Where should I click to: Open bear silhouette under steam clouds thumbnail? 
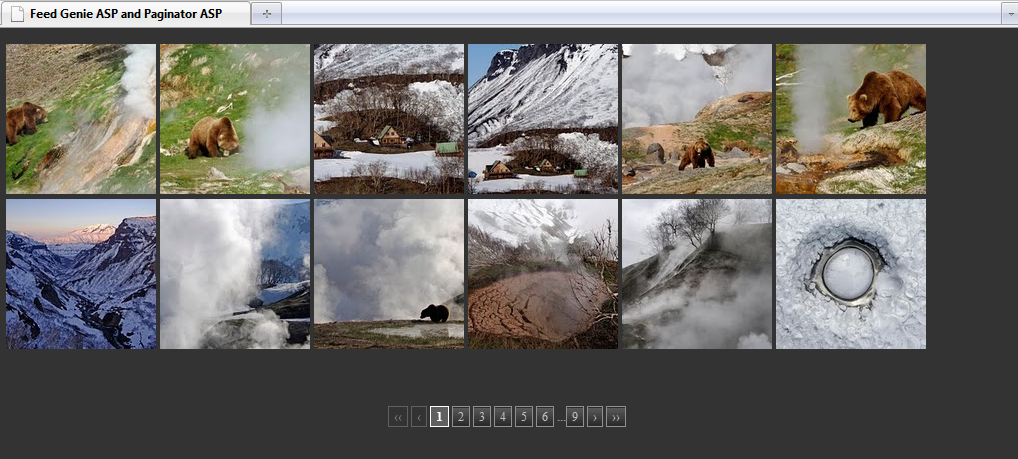point(389,274)
